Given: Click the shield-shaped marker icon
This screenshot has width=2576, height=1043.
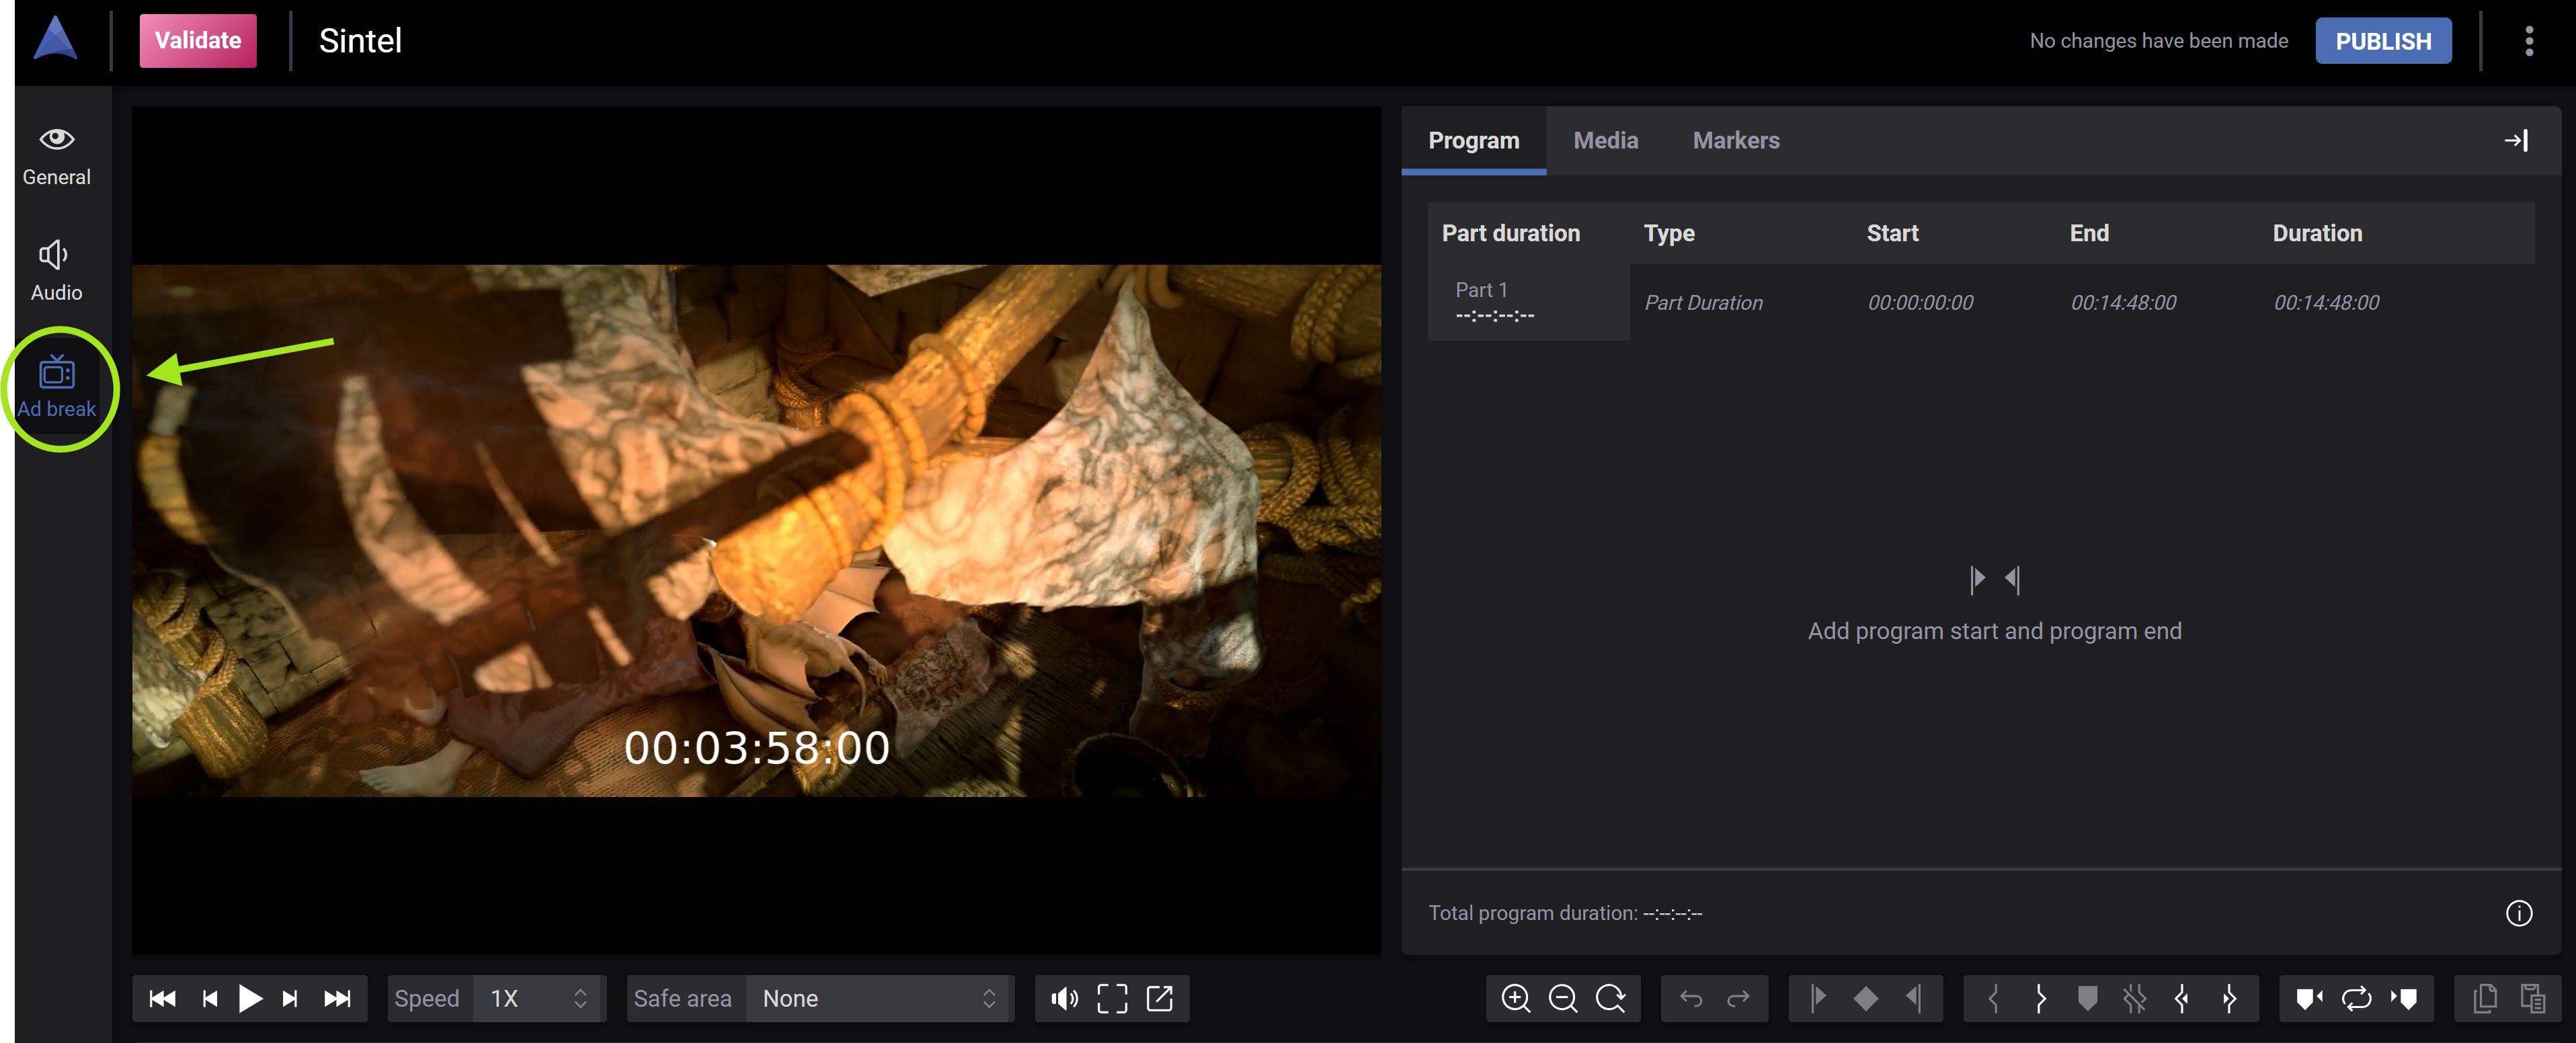Looking at the screenshot, I should (x=2088, y=998).
